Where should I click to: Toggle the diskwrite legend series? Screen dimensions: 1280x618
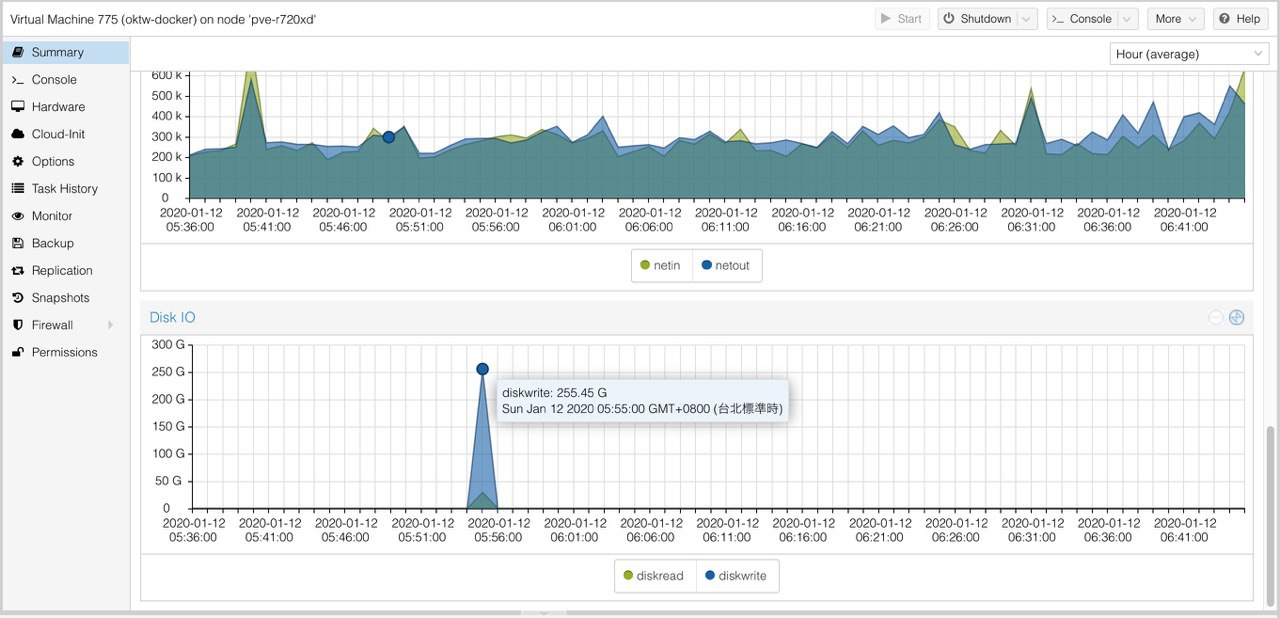click(737, 576)
